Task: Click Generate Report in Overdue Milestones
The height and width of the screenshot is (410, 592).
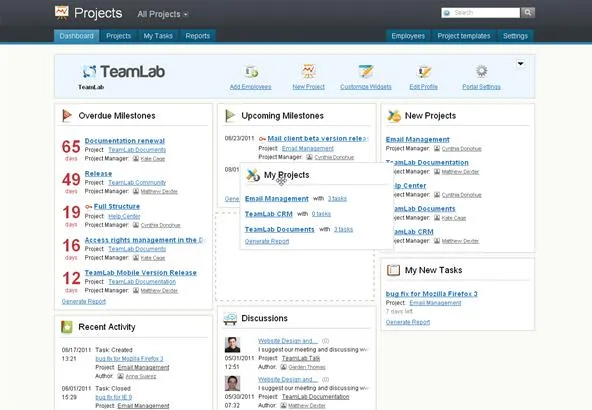Action: (x=84, y=301)
